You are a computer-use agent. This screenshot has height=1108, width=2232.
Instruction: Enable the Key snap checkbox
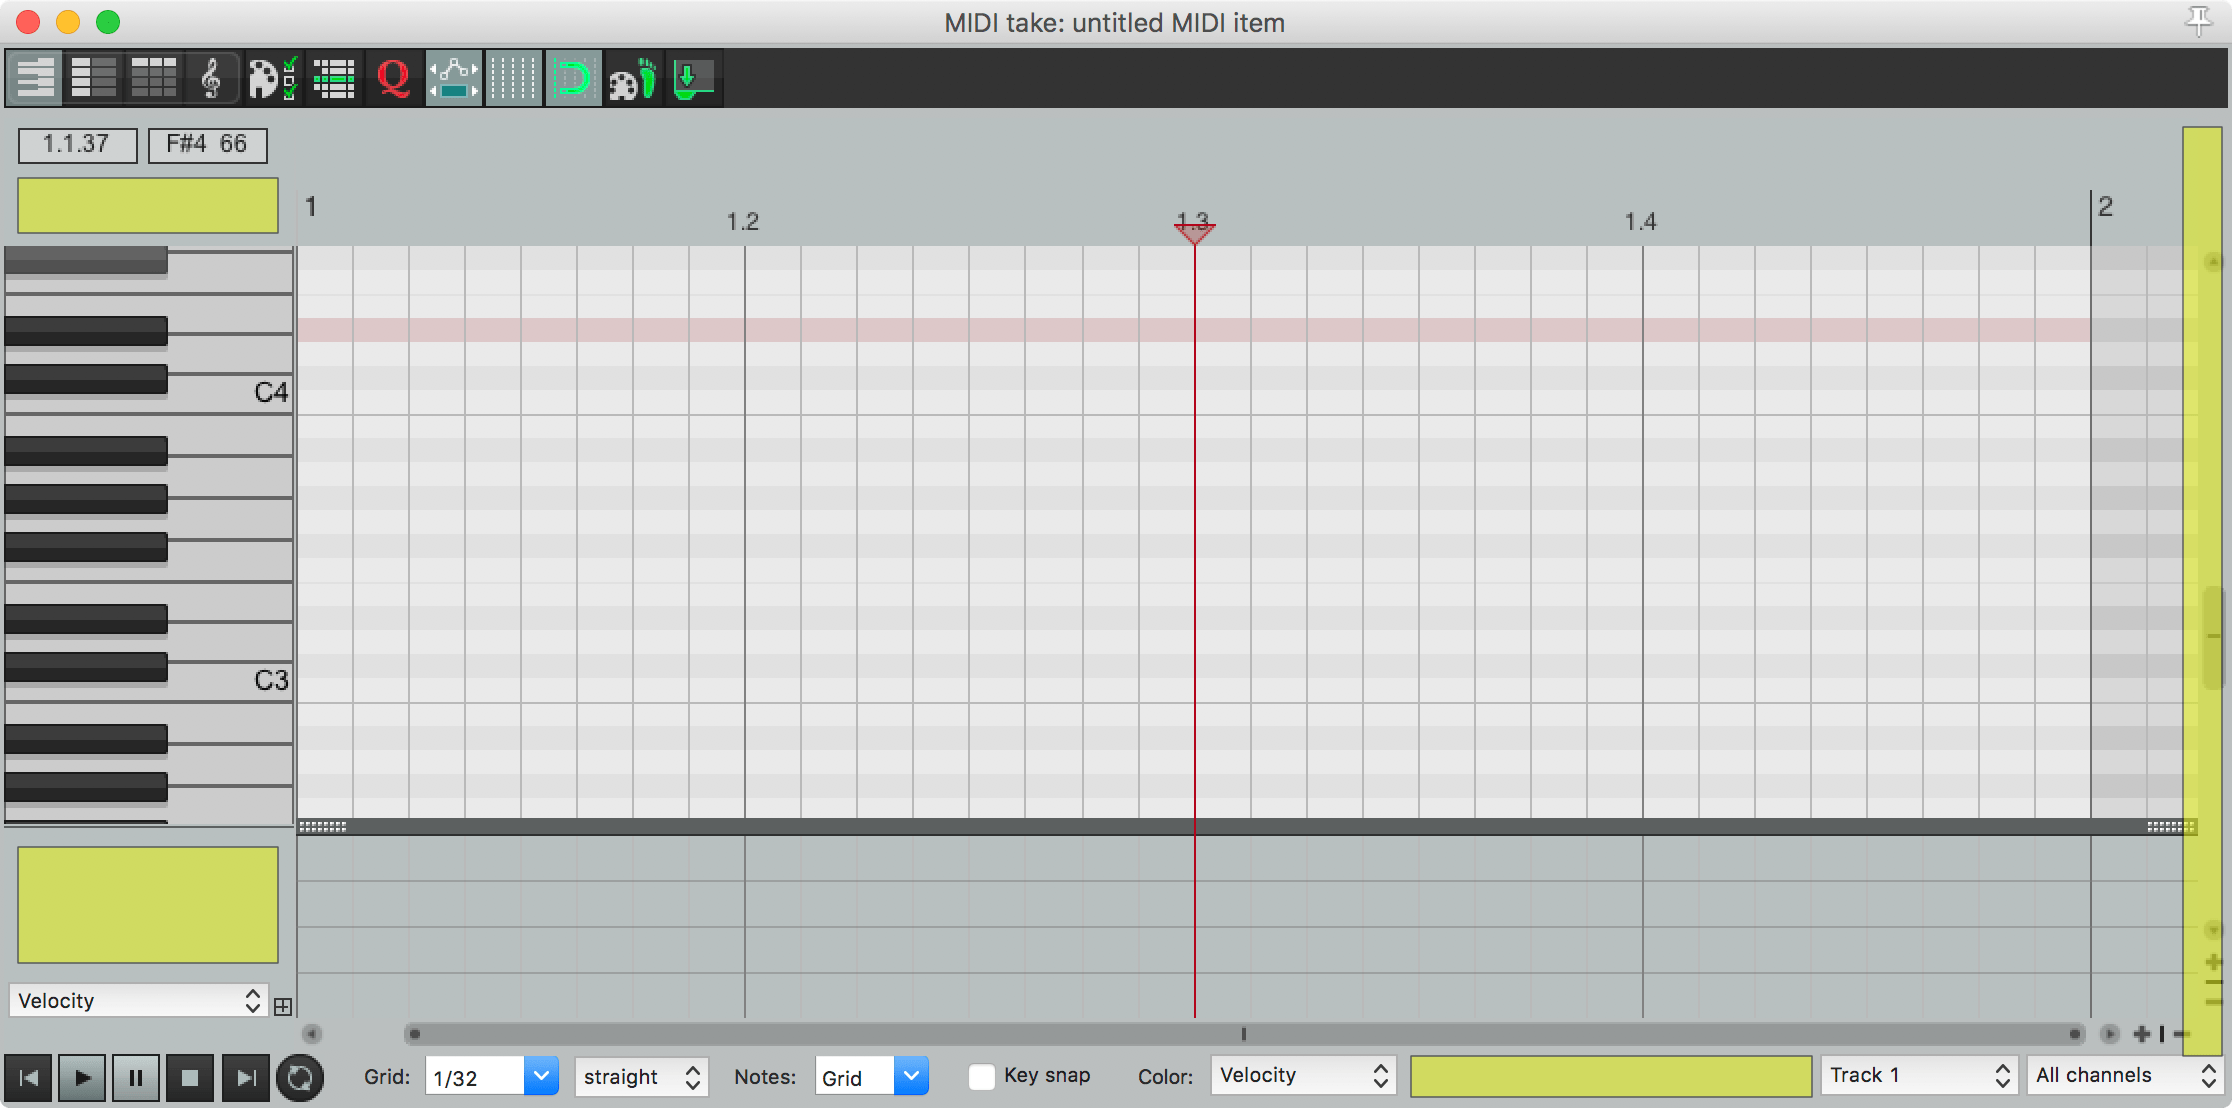pyautogui.click(x=982, y=1076)
